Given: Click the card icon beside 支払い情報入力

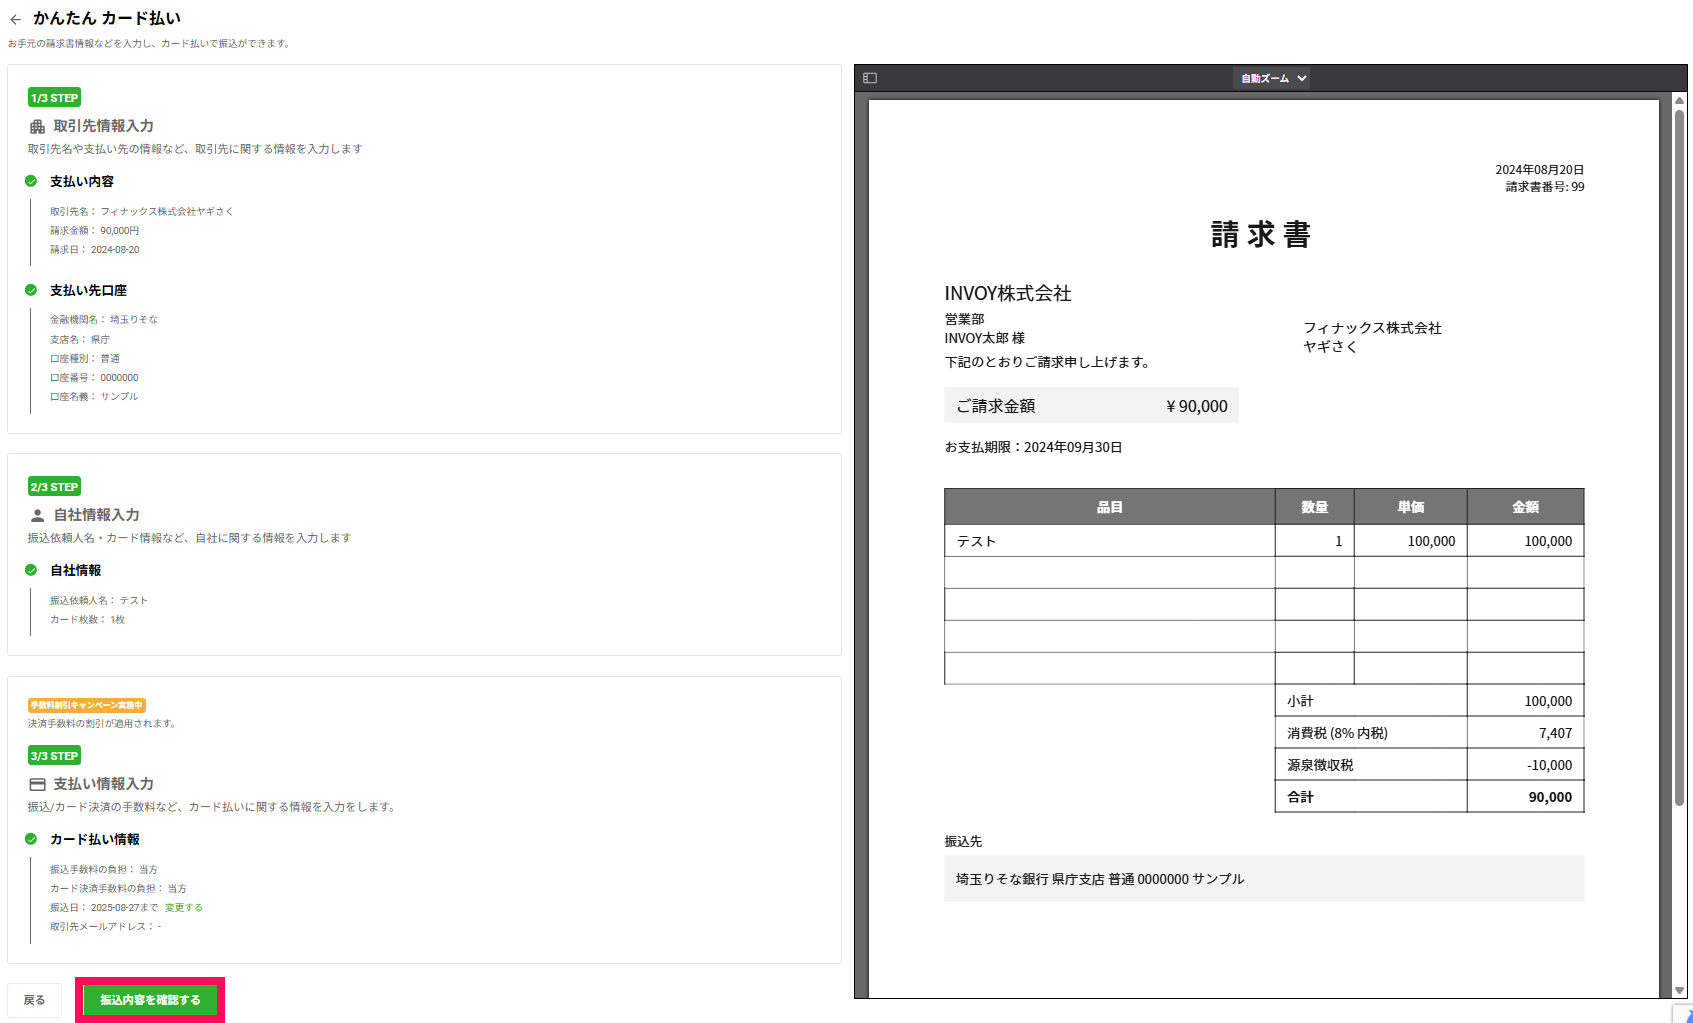Looking at the screenshot, I should [37, 785].
